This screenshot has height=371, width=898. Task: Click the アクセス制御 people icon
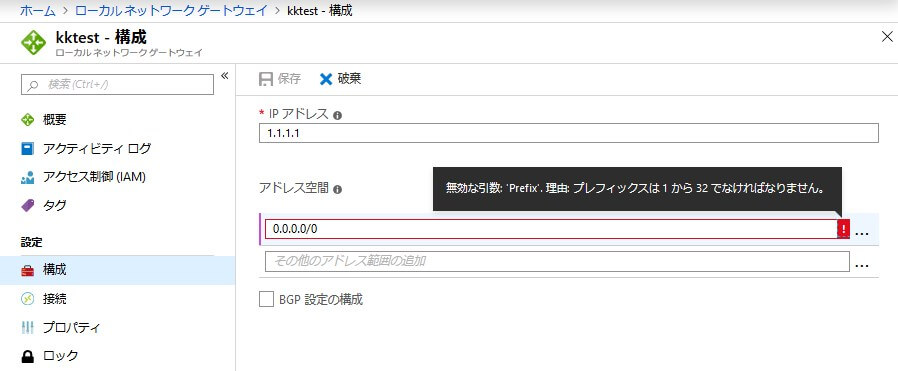pyautogui.click(x=27, y=177)
